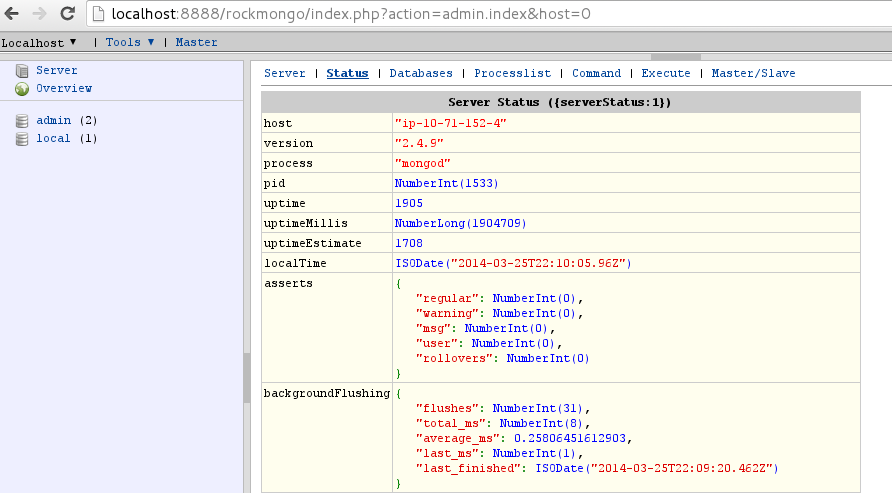This screenshot has height=493, width=892.
Task: Switch to the Databases tab
Action: tap(421, 73)
